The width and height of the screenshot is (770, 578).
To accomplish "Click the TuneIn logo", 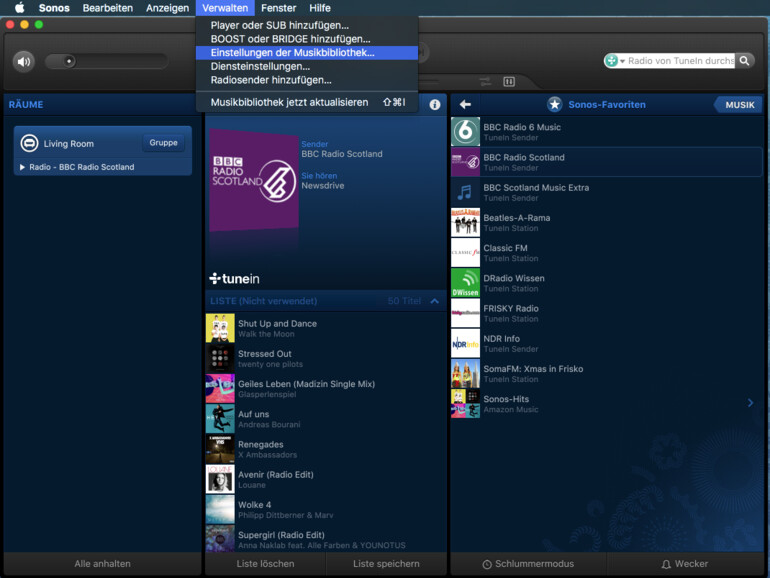I will [x=234, y=279].
